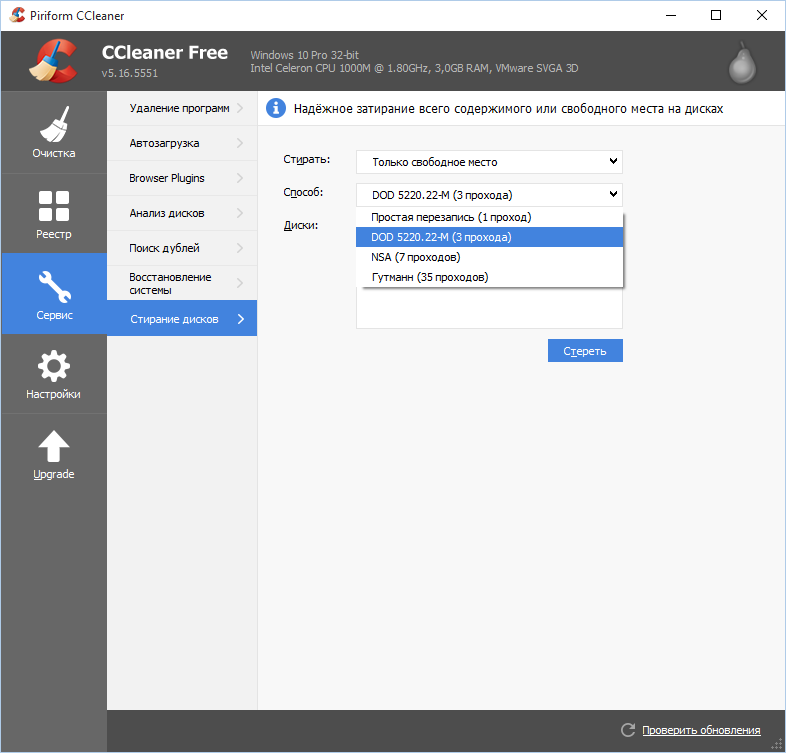Choose Простая перезапись (1 проход)
This screenshot has height=753, width=786.
pyautogui.click(x=489, y=217)
